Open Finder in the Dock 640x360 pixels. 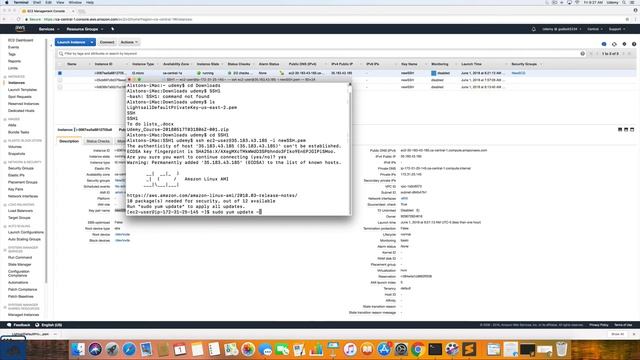78,349
